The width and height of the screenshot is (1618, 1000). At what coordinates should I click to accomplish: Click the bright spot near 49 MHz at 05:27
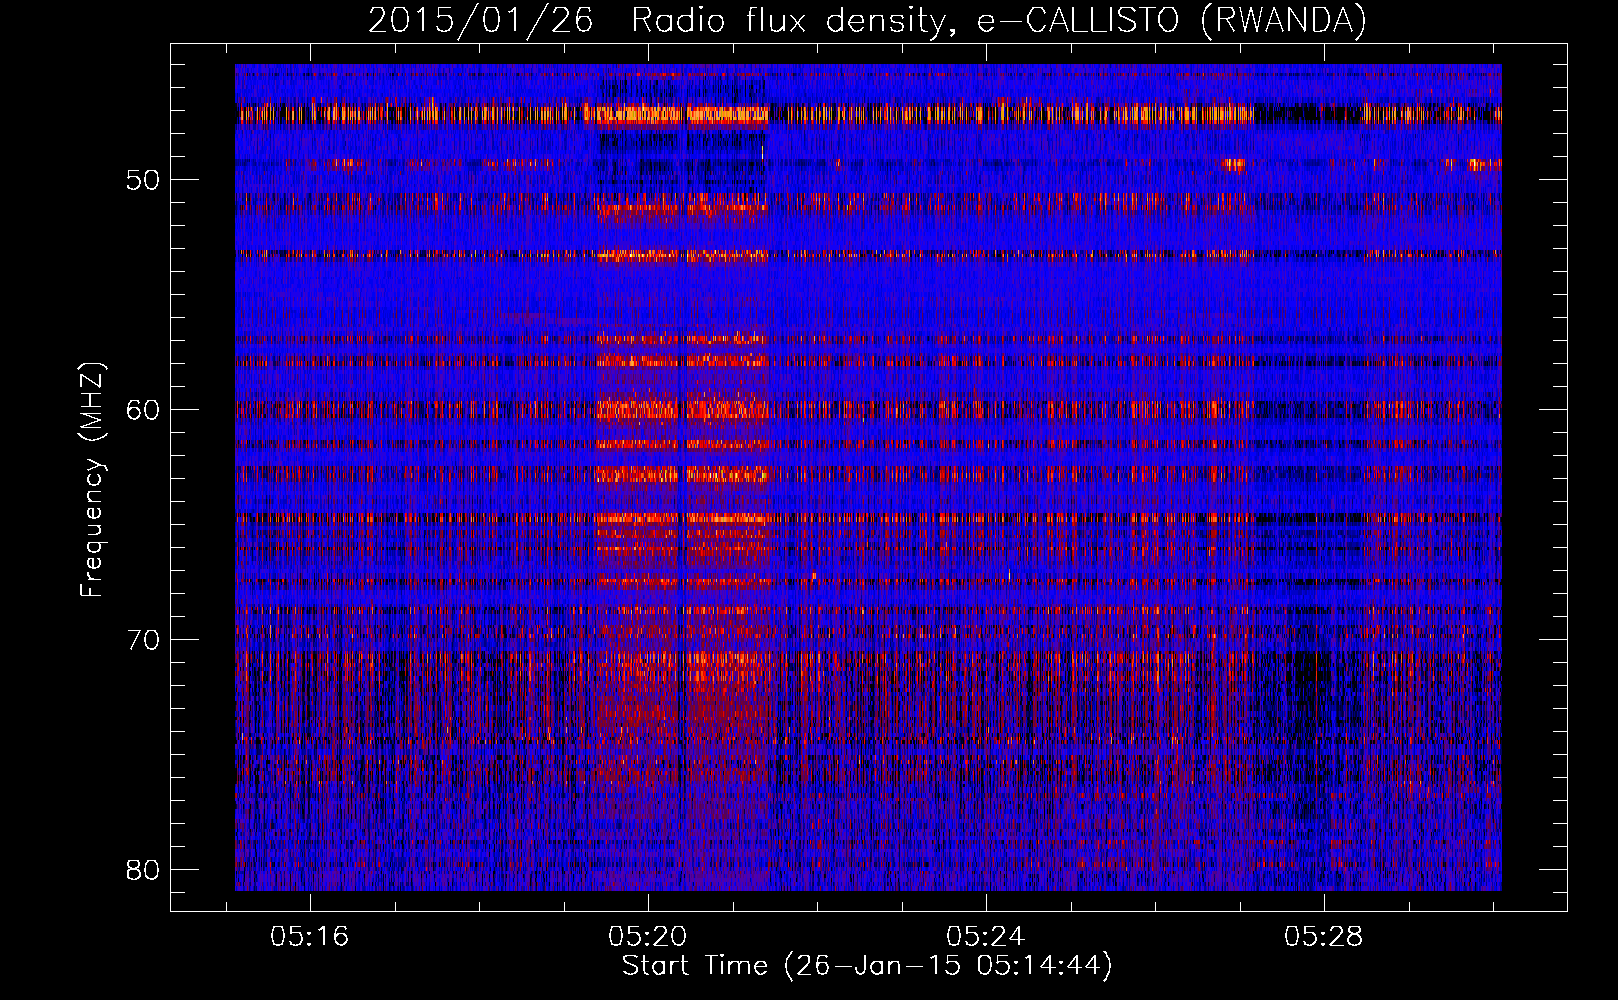coord(1236,165)
